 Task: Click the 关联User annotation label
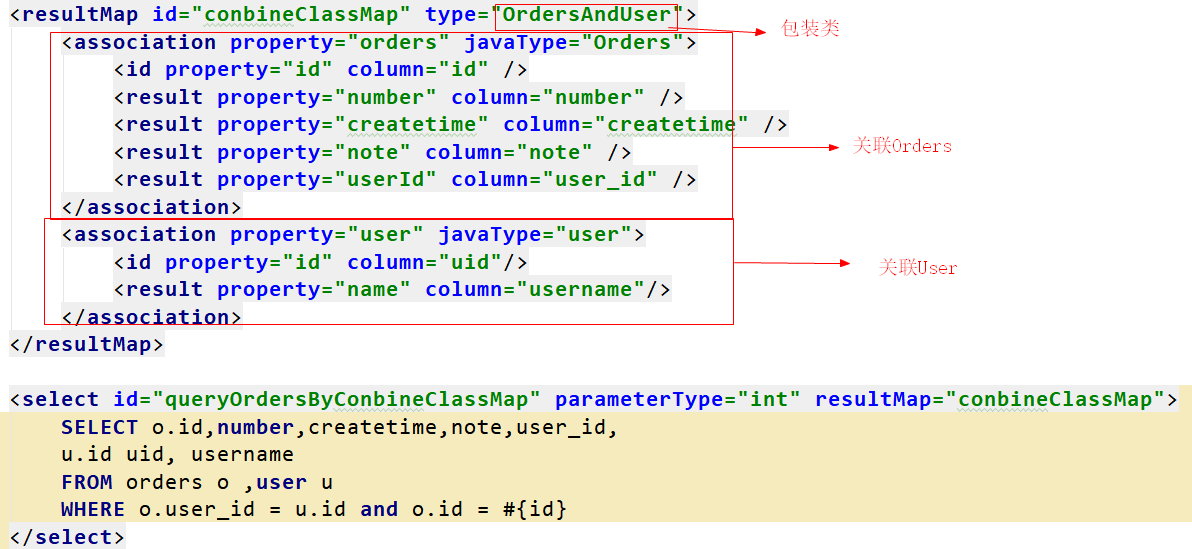coord(918,268)
